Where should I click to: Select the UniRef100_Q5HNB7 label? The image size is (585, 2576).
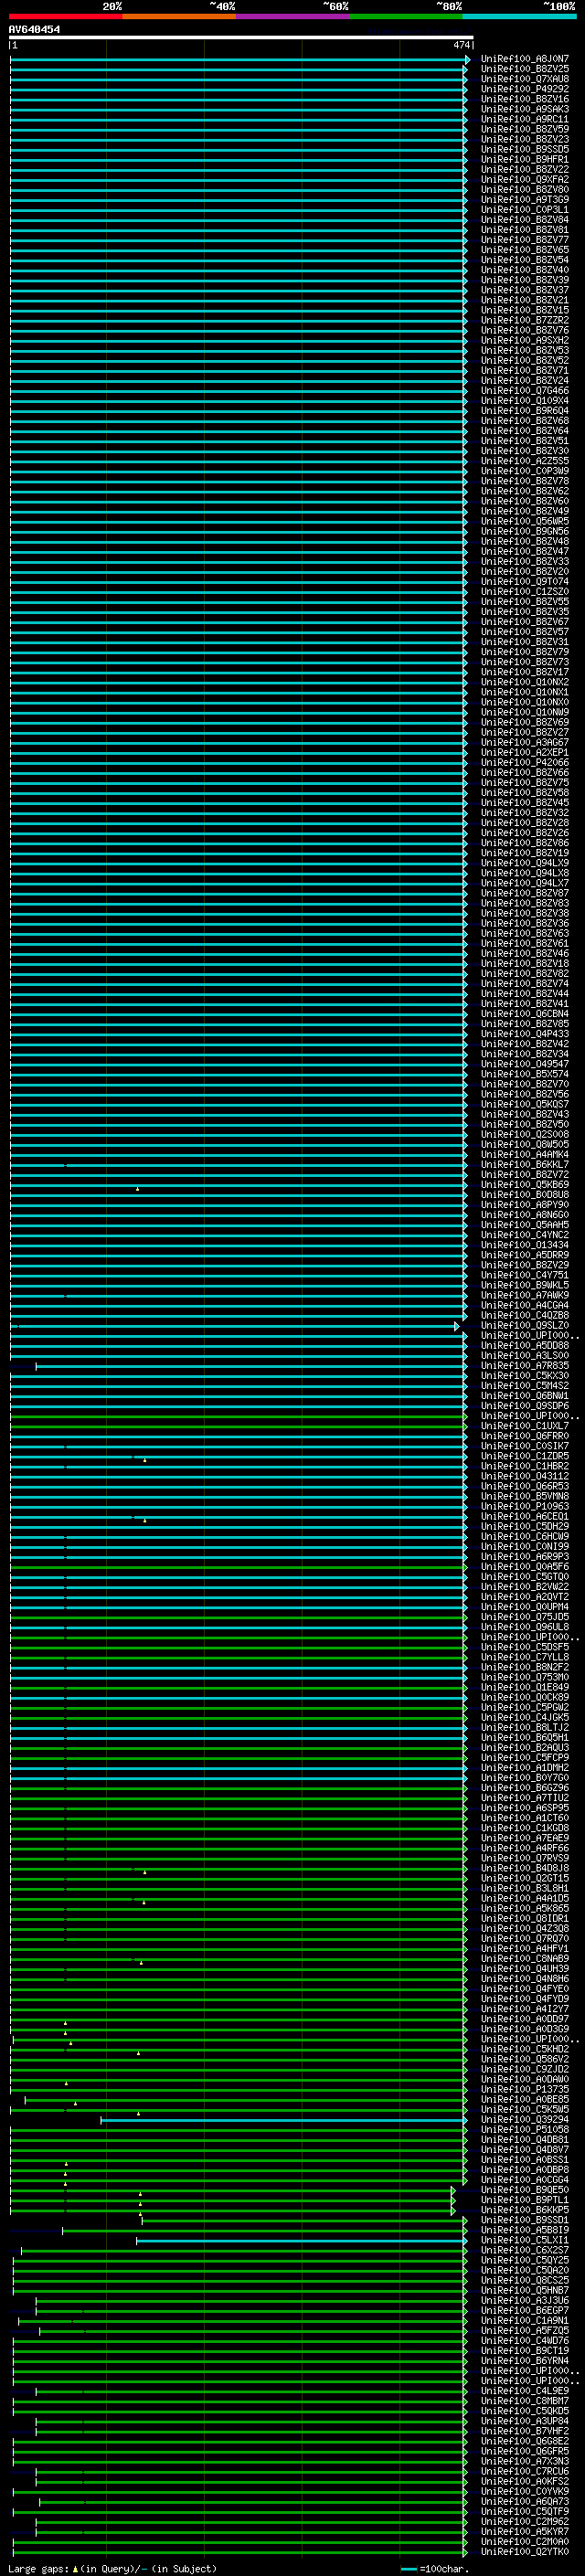[525, 2290]
